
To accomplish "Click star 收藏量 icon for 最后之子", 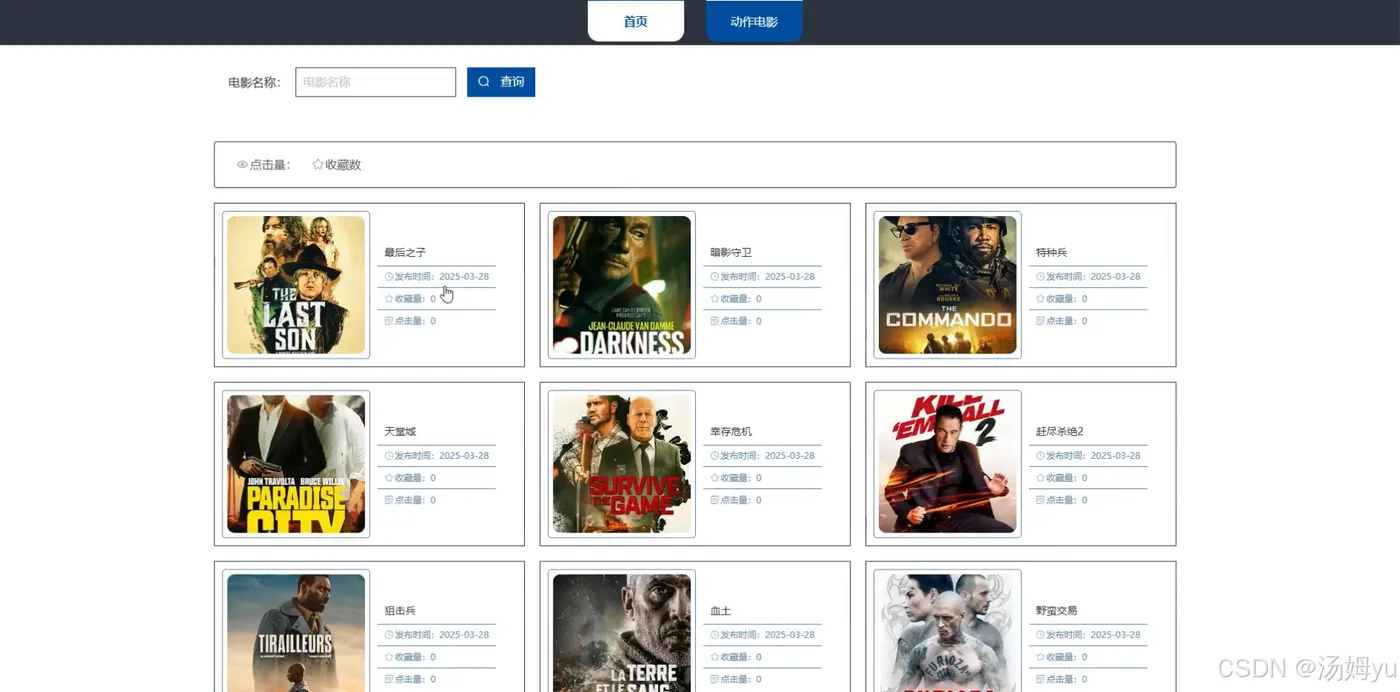I will point(389,299).
